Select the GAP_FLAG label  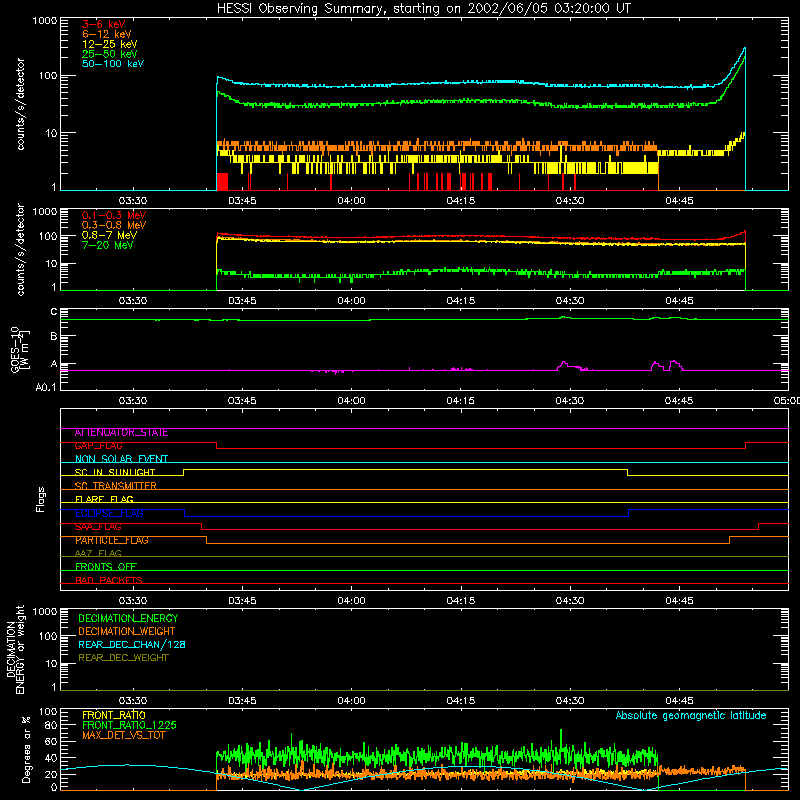click(98, 446)
